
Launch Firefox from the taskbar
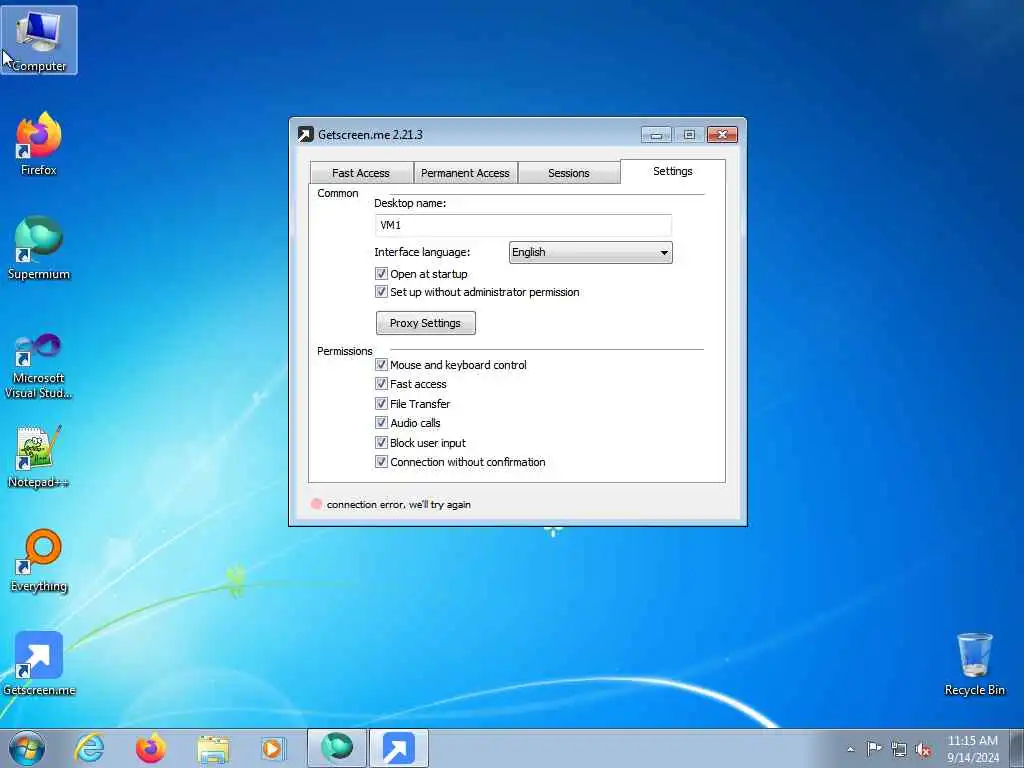(x=151, y=748)
